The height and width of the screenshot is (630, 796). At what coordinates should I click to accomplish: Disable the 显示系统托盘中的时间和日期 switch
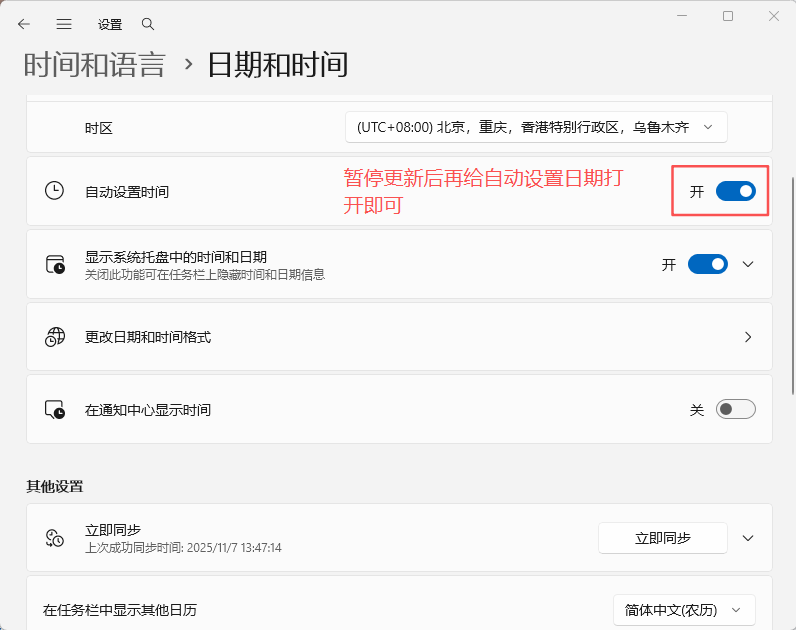tap(707, 264)
